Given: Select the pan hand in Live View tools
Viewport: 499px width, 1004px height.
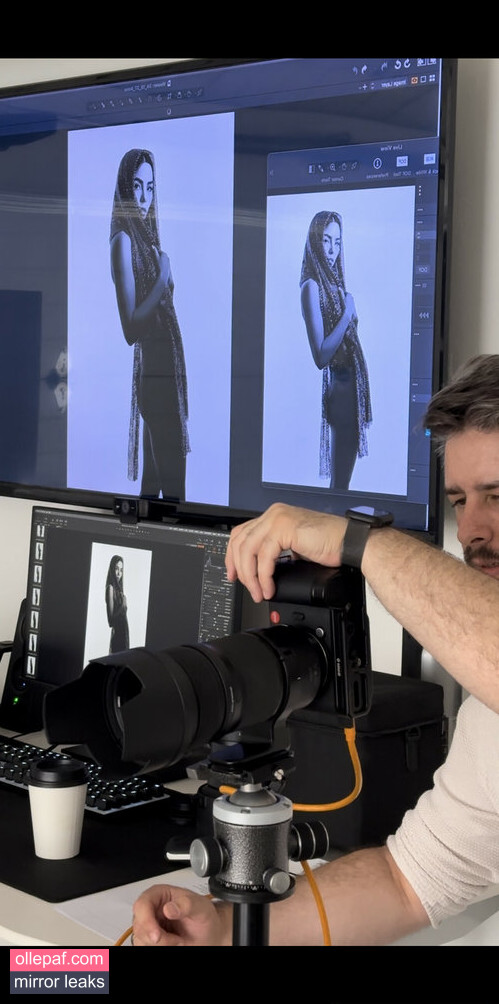Looking at the screenshot, I should (x=344, y=166).
